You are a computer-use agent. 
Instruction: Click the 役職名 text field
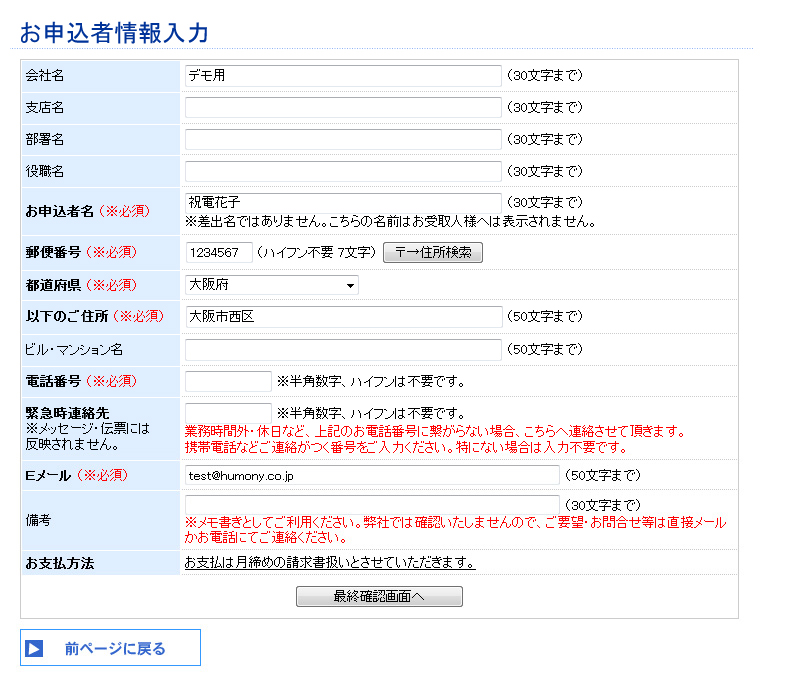click(343, 171)
